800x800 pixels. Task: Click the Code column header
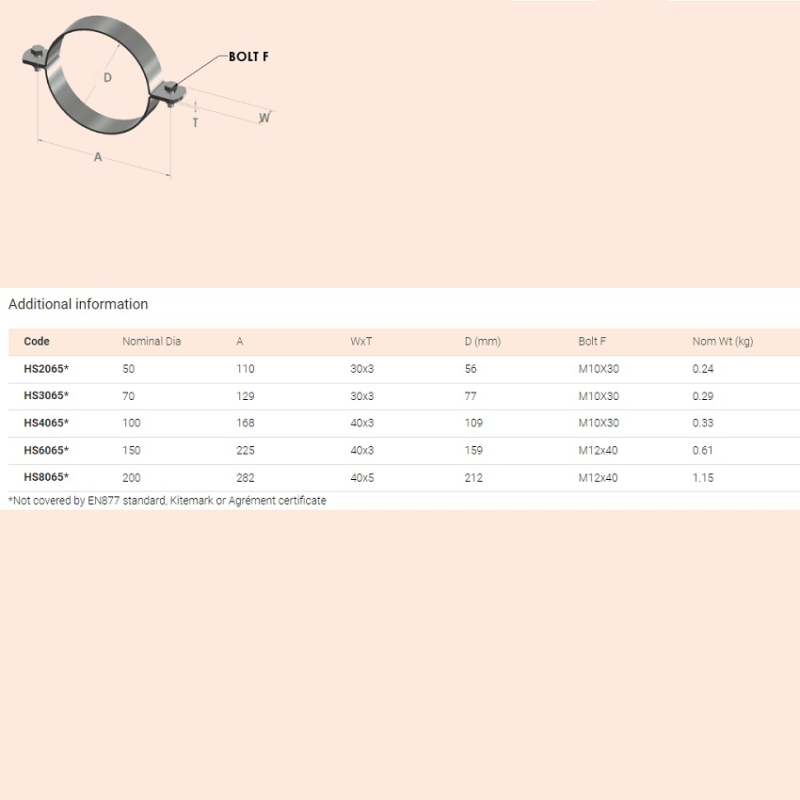37,342
